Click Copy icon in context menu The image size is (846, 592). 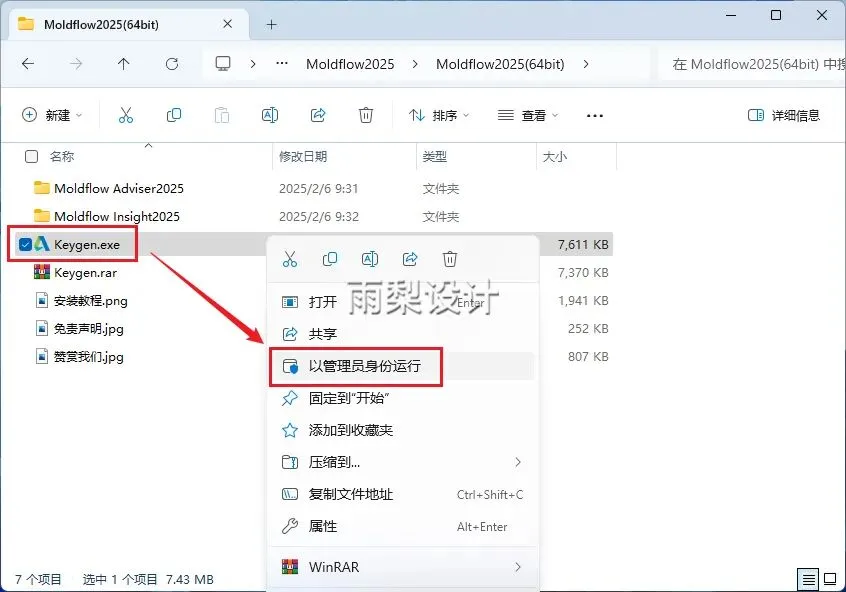[330, 259]
